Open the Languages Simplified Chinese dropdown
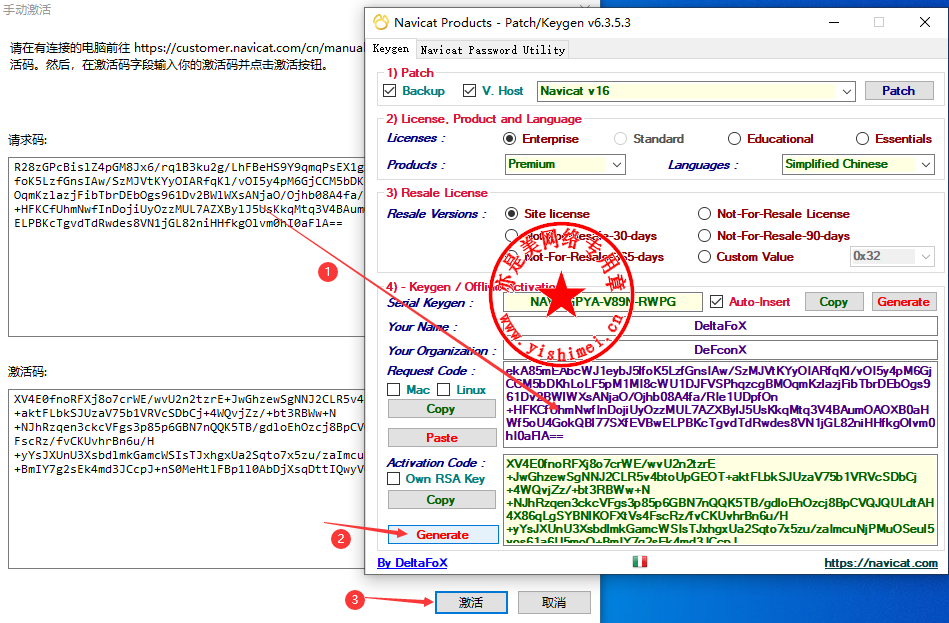This screenshot has width=949, height=623. pos(858,164)
